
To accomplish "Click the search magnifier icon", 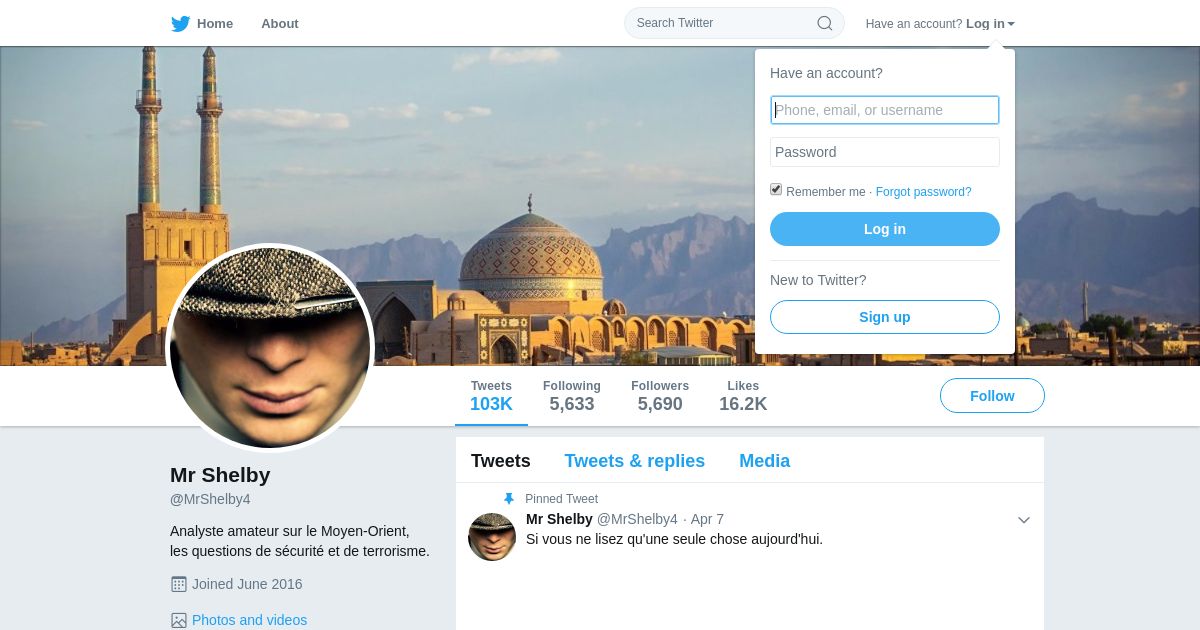I will click(825, 23).
